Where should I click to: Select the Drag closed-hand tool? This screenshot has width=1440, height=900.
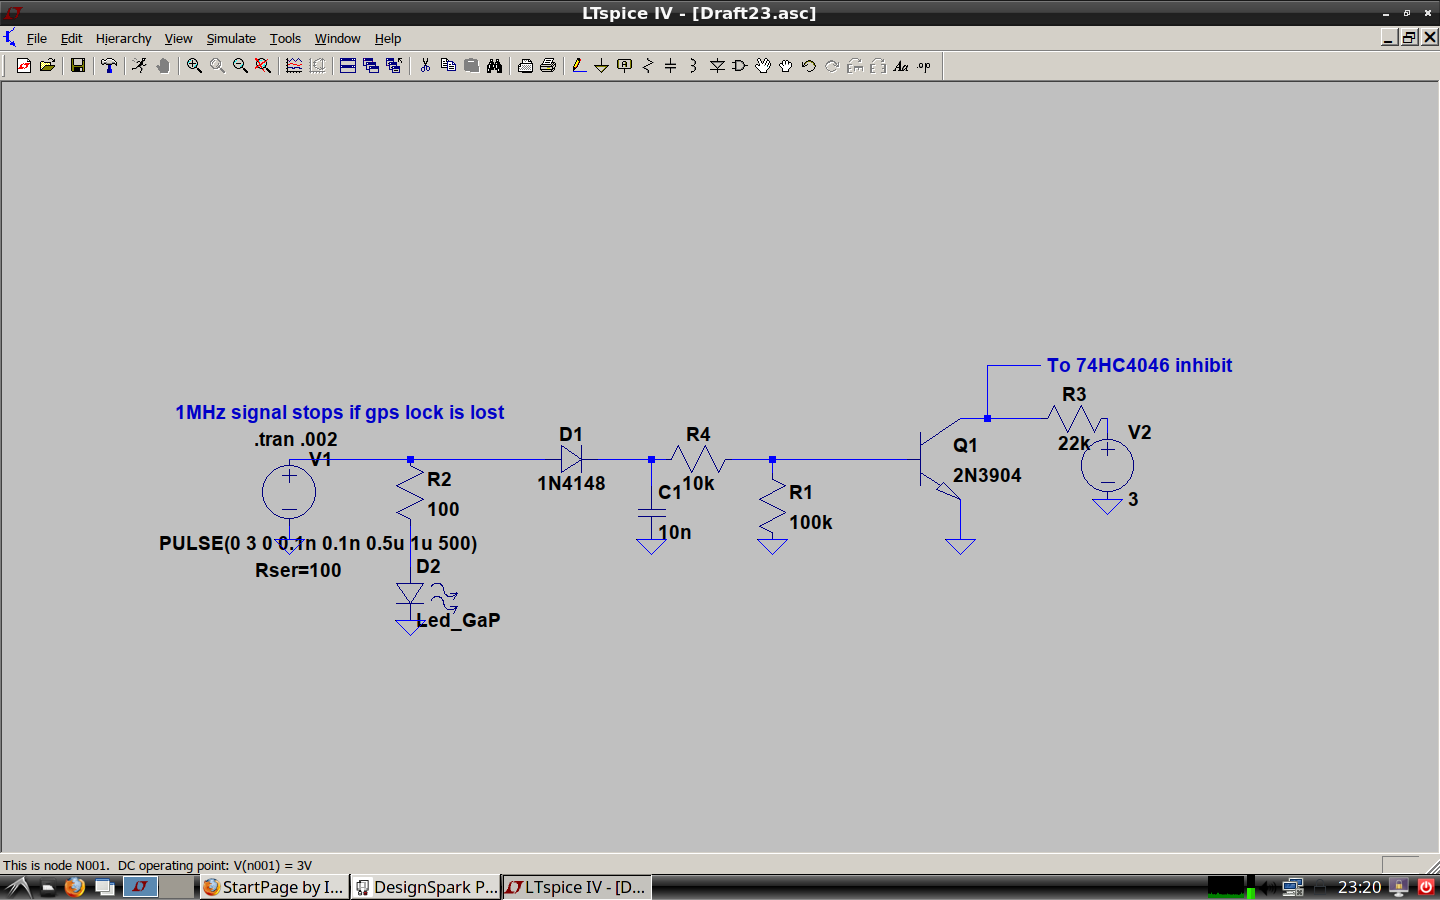pyautogui.click(x=786, y=66)
